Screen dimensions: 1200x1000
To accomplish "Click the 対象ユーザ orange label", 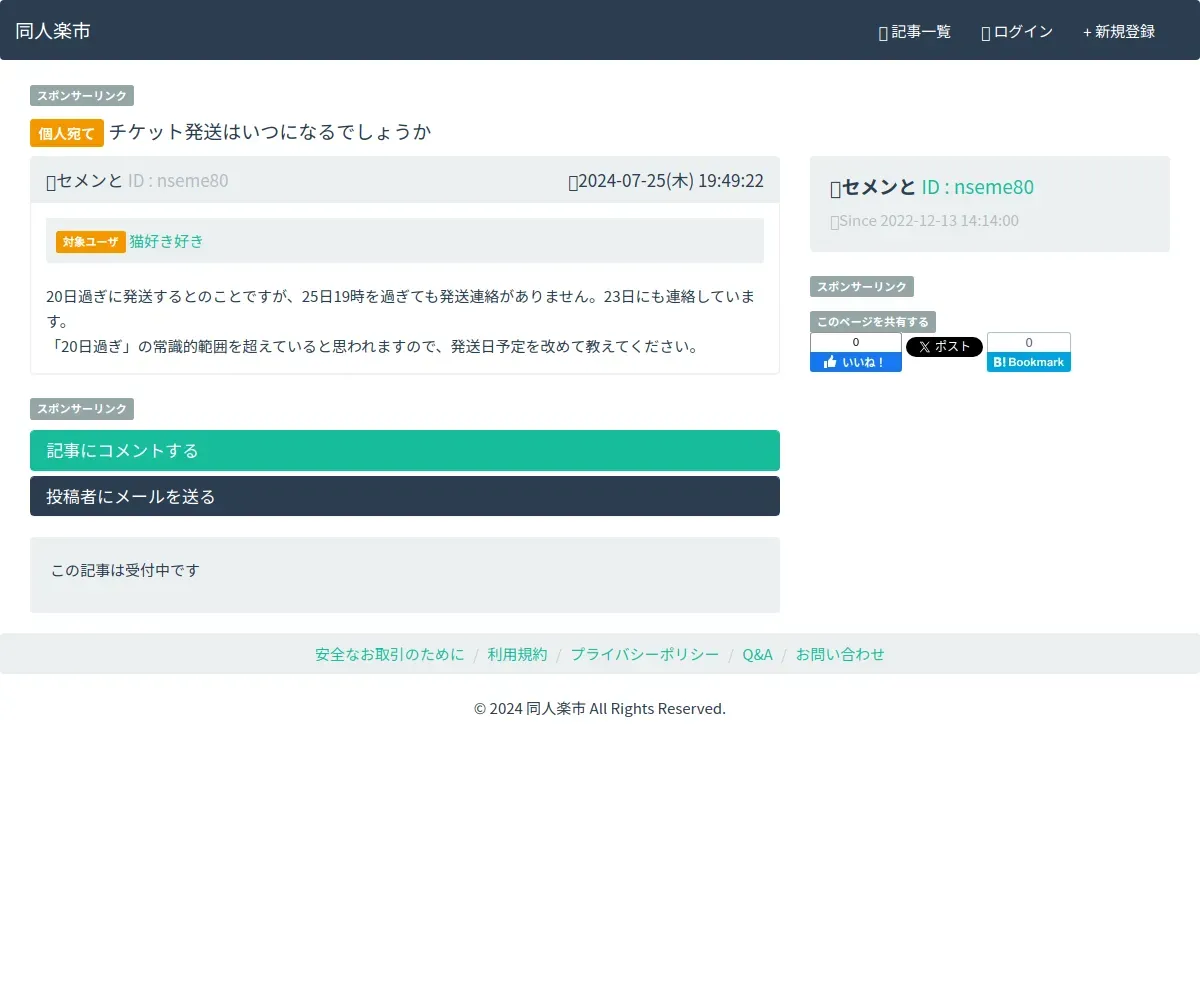I will [x=91, y=242].
